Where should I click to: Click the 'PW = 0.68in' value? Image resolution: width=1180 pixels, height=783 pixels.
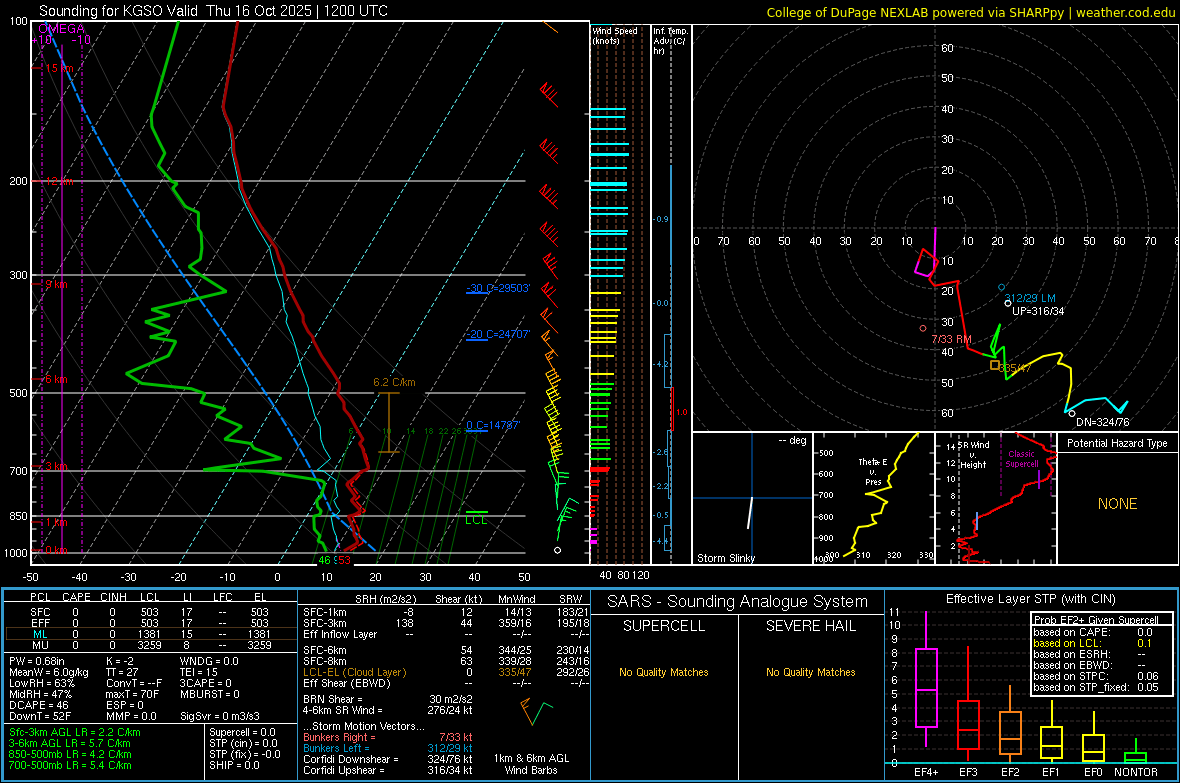[x=38, y=661]
